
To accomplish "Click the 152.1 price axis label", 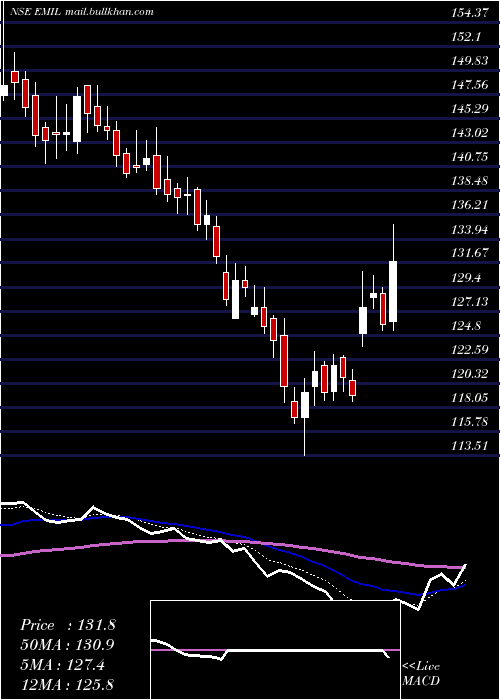I will coord(466,37).
